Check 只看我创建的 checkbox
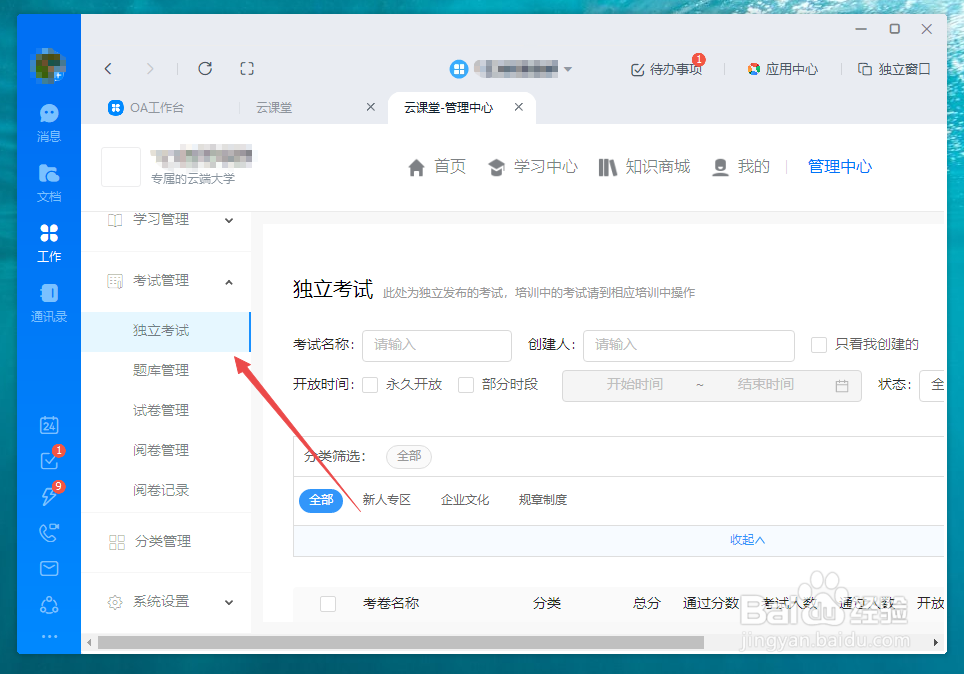Image resolution: width=964 pixels, height=674 pixels. point(819,345)
